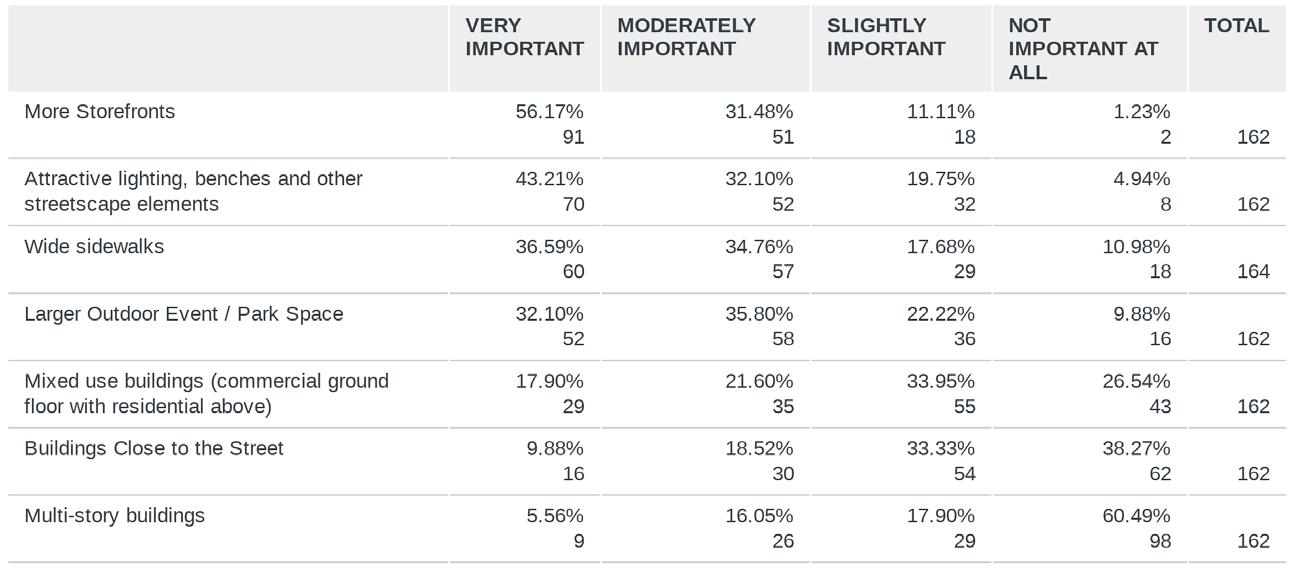Click the Moderately Important column header

[x=686, y=37]
